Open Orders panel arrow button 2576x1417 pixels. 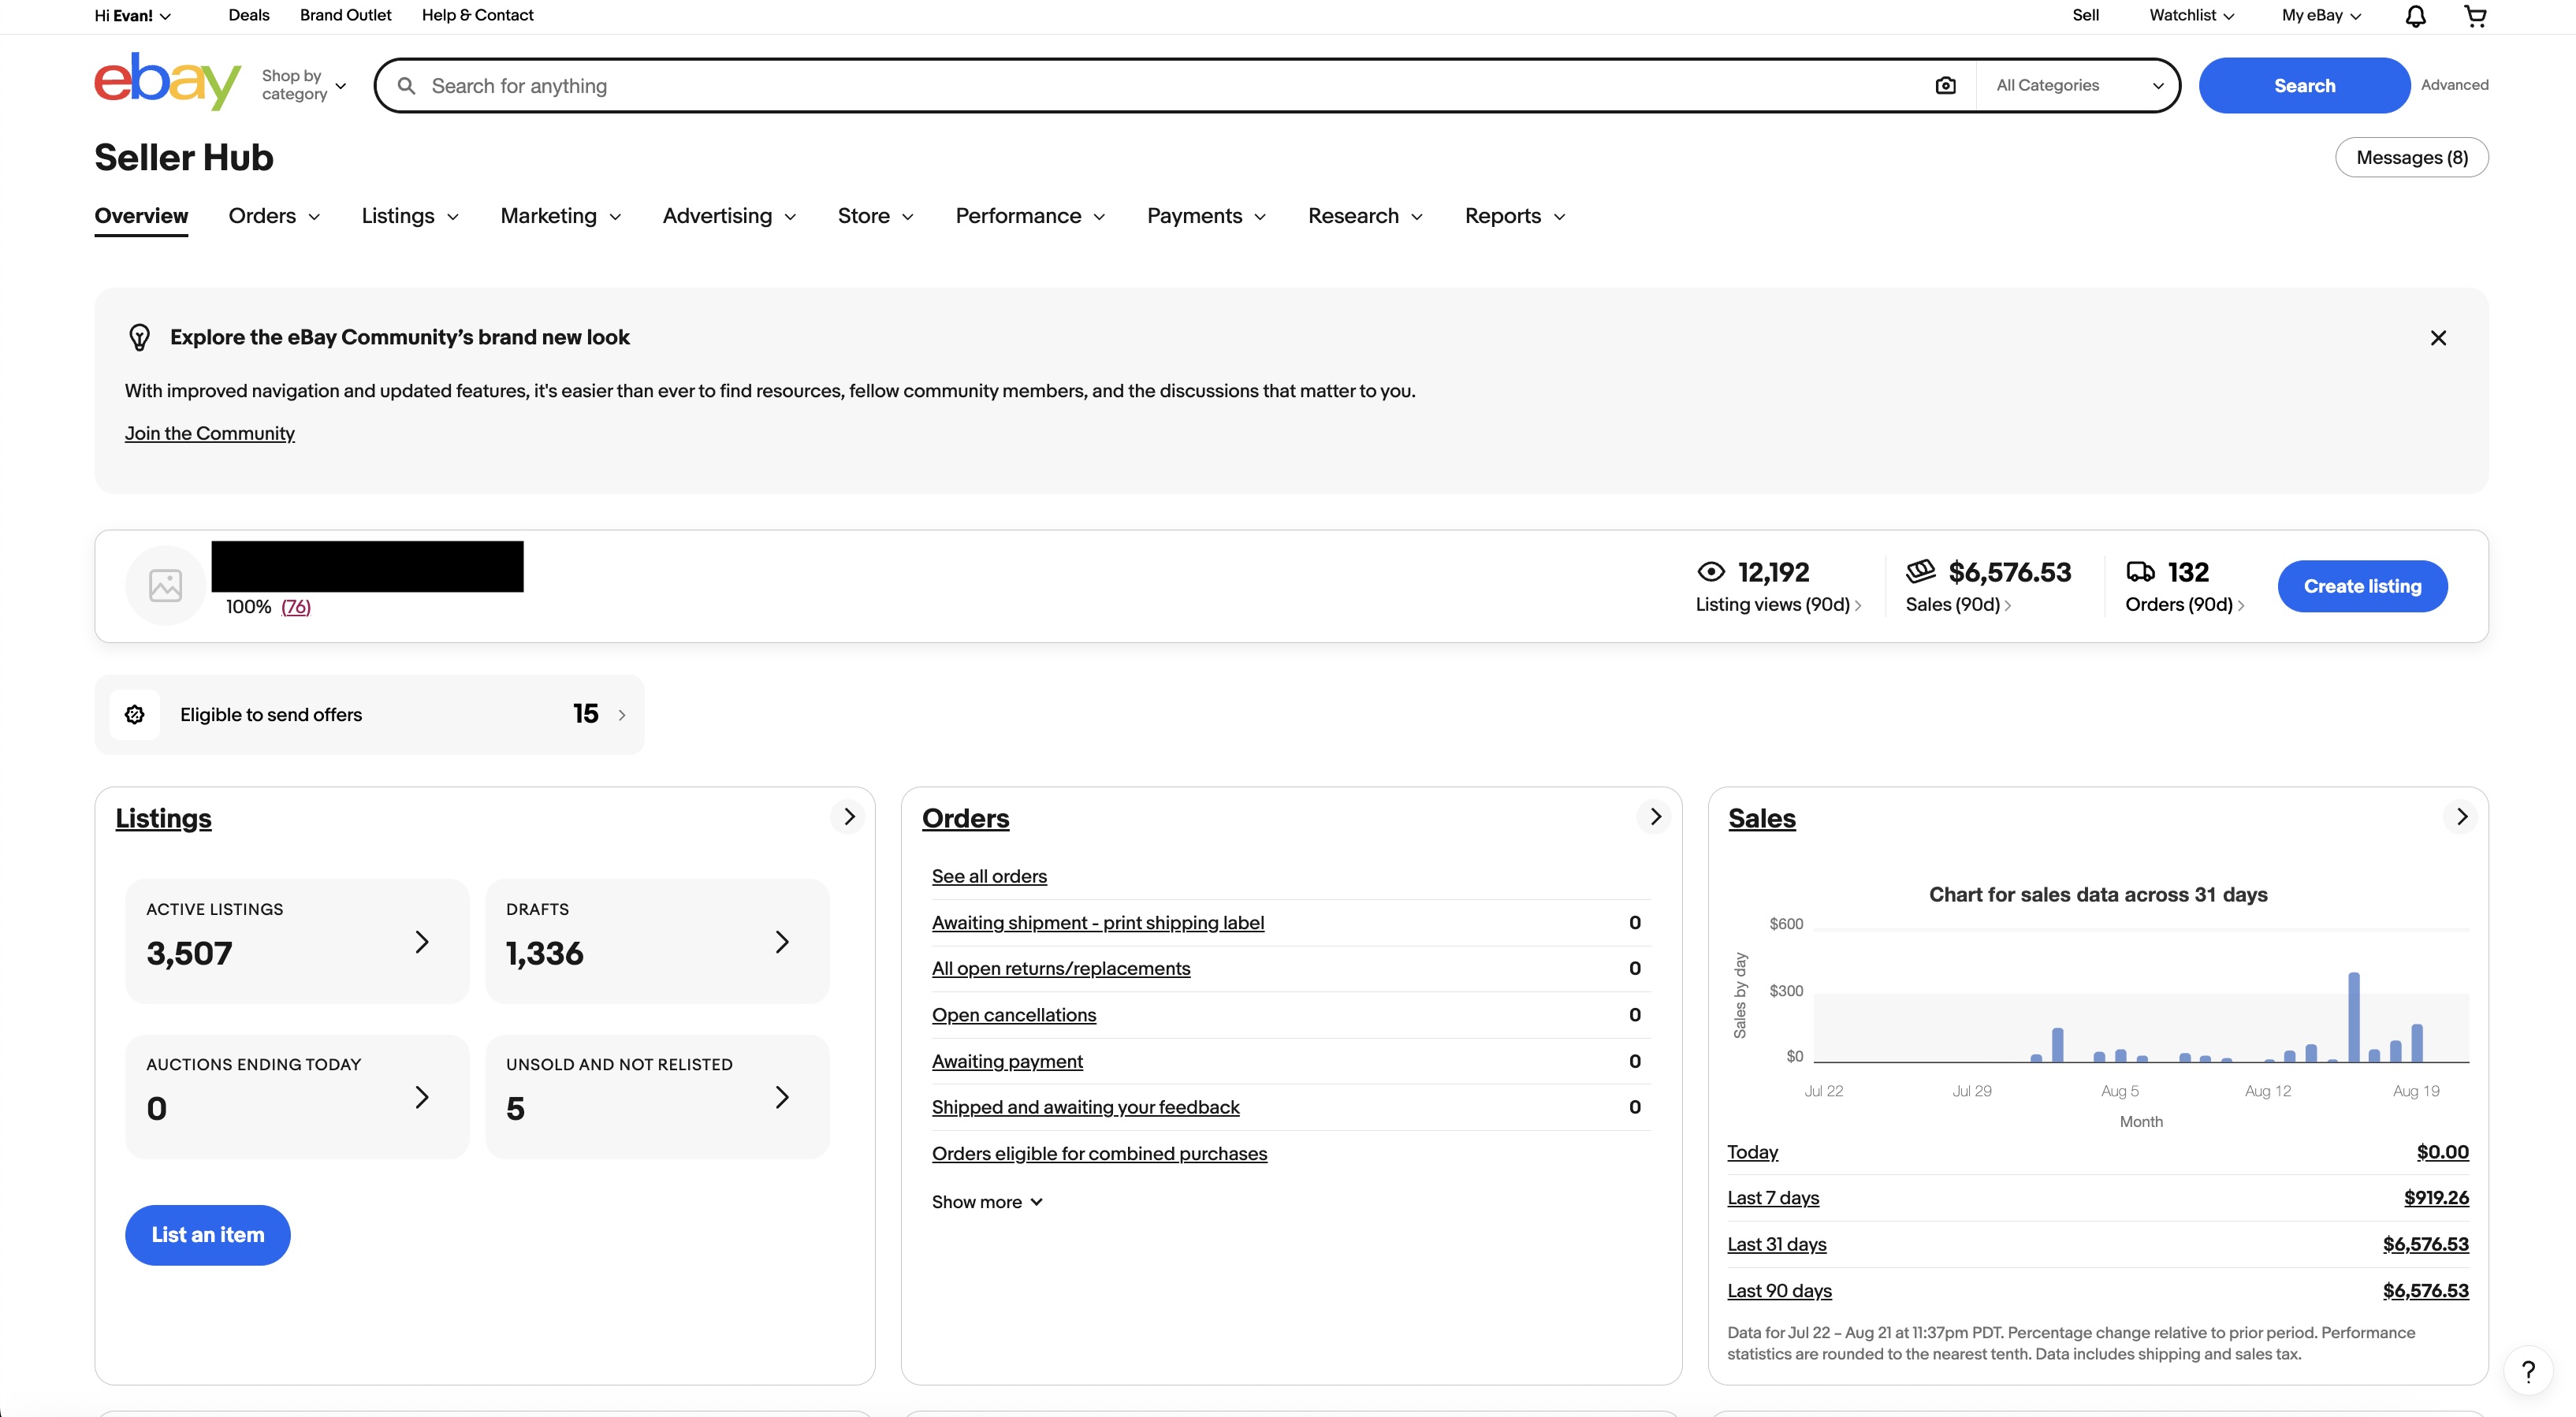pos(1655,817)
